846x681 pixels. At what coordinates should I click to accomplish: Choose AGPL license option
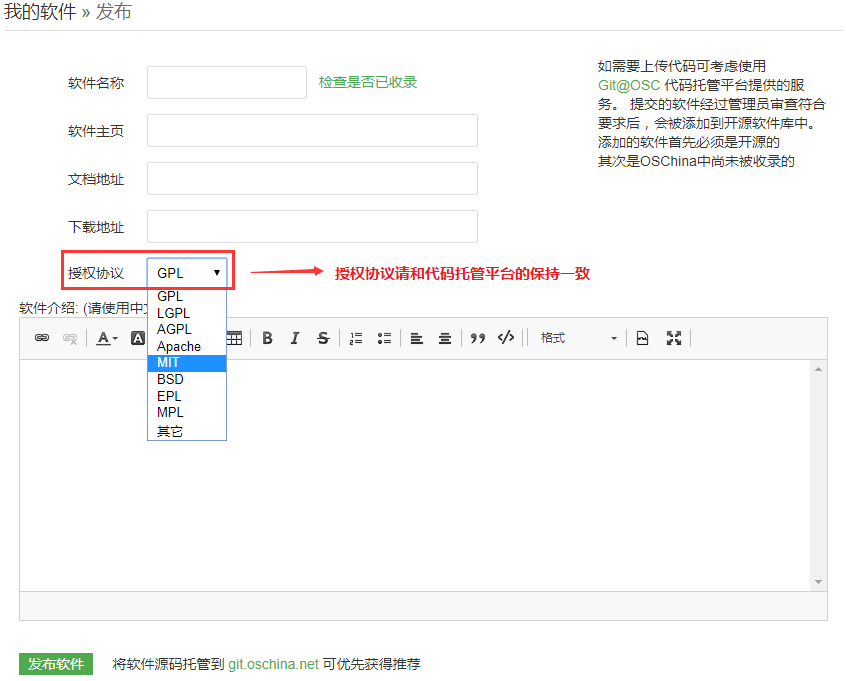pyautogui.click(x=187, y=329)
